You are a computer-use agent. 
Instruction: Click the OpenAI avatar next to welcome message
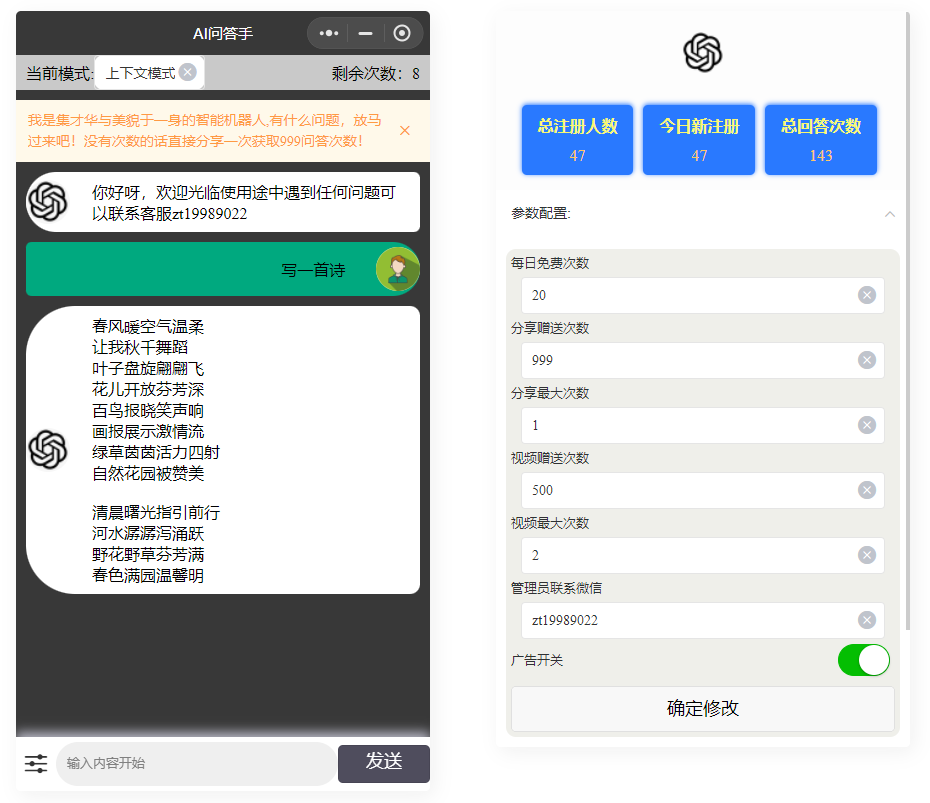tap(49, 201)
